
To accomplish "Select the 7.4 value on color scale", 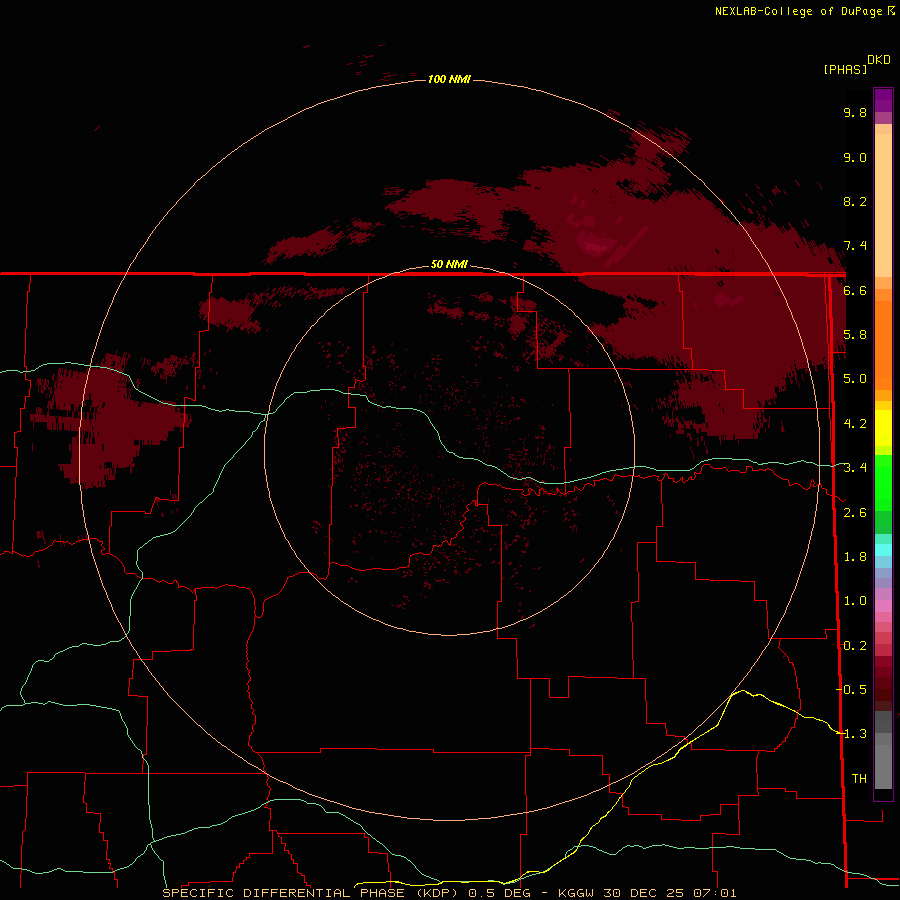I will (x=855, y=246).
